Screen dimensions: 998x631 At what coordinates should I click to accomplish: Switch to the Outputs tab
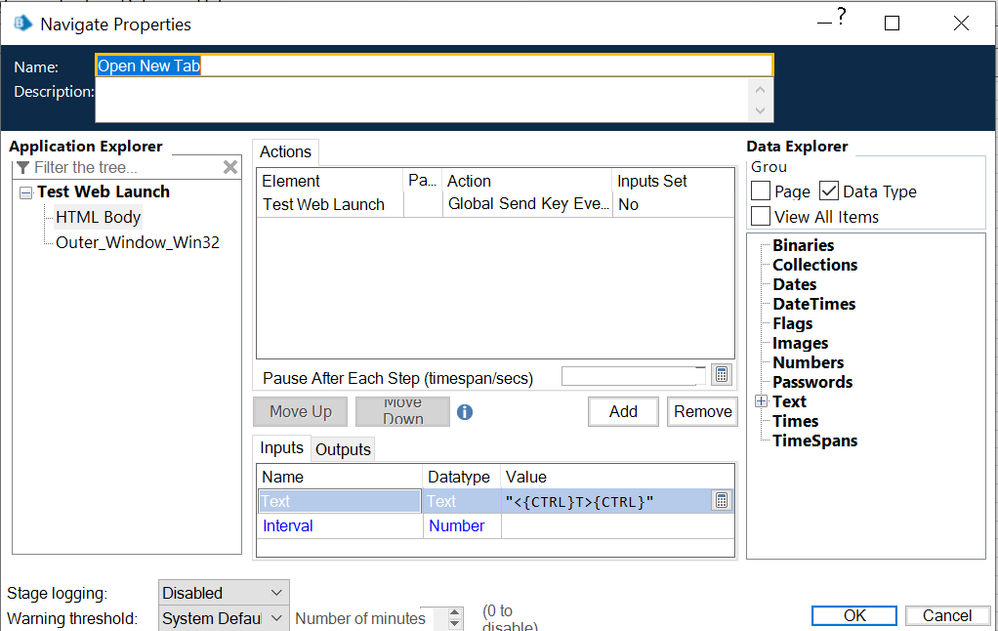342,450
